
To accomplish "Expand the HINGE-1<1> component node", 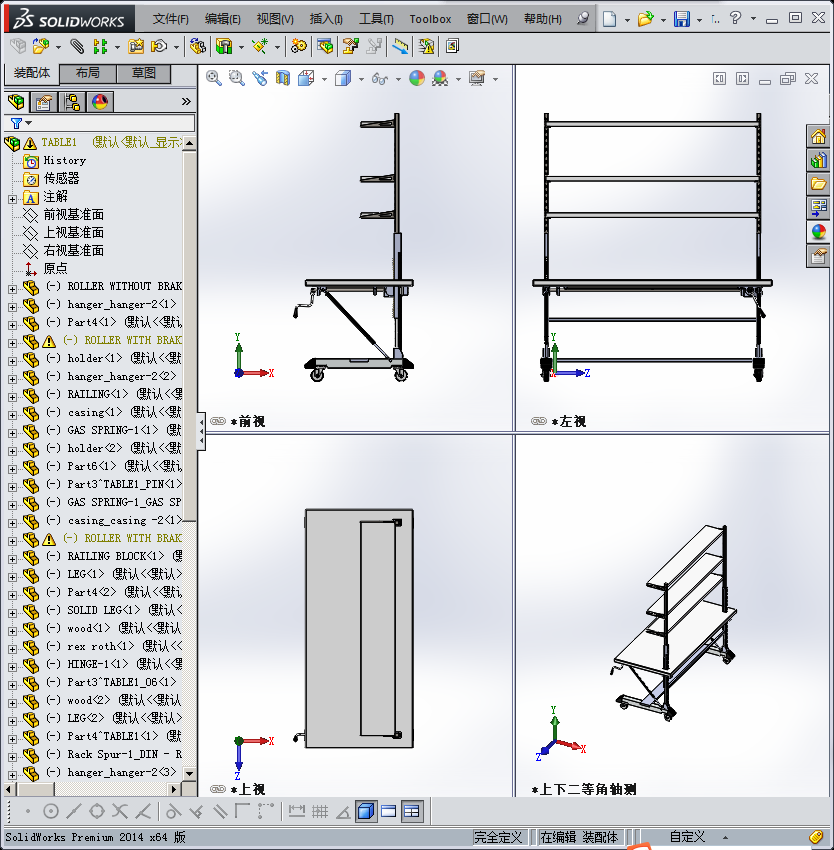I will pyautogui.click(x=12, y=667).
